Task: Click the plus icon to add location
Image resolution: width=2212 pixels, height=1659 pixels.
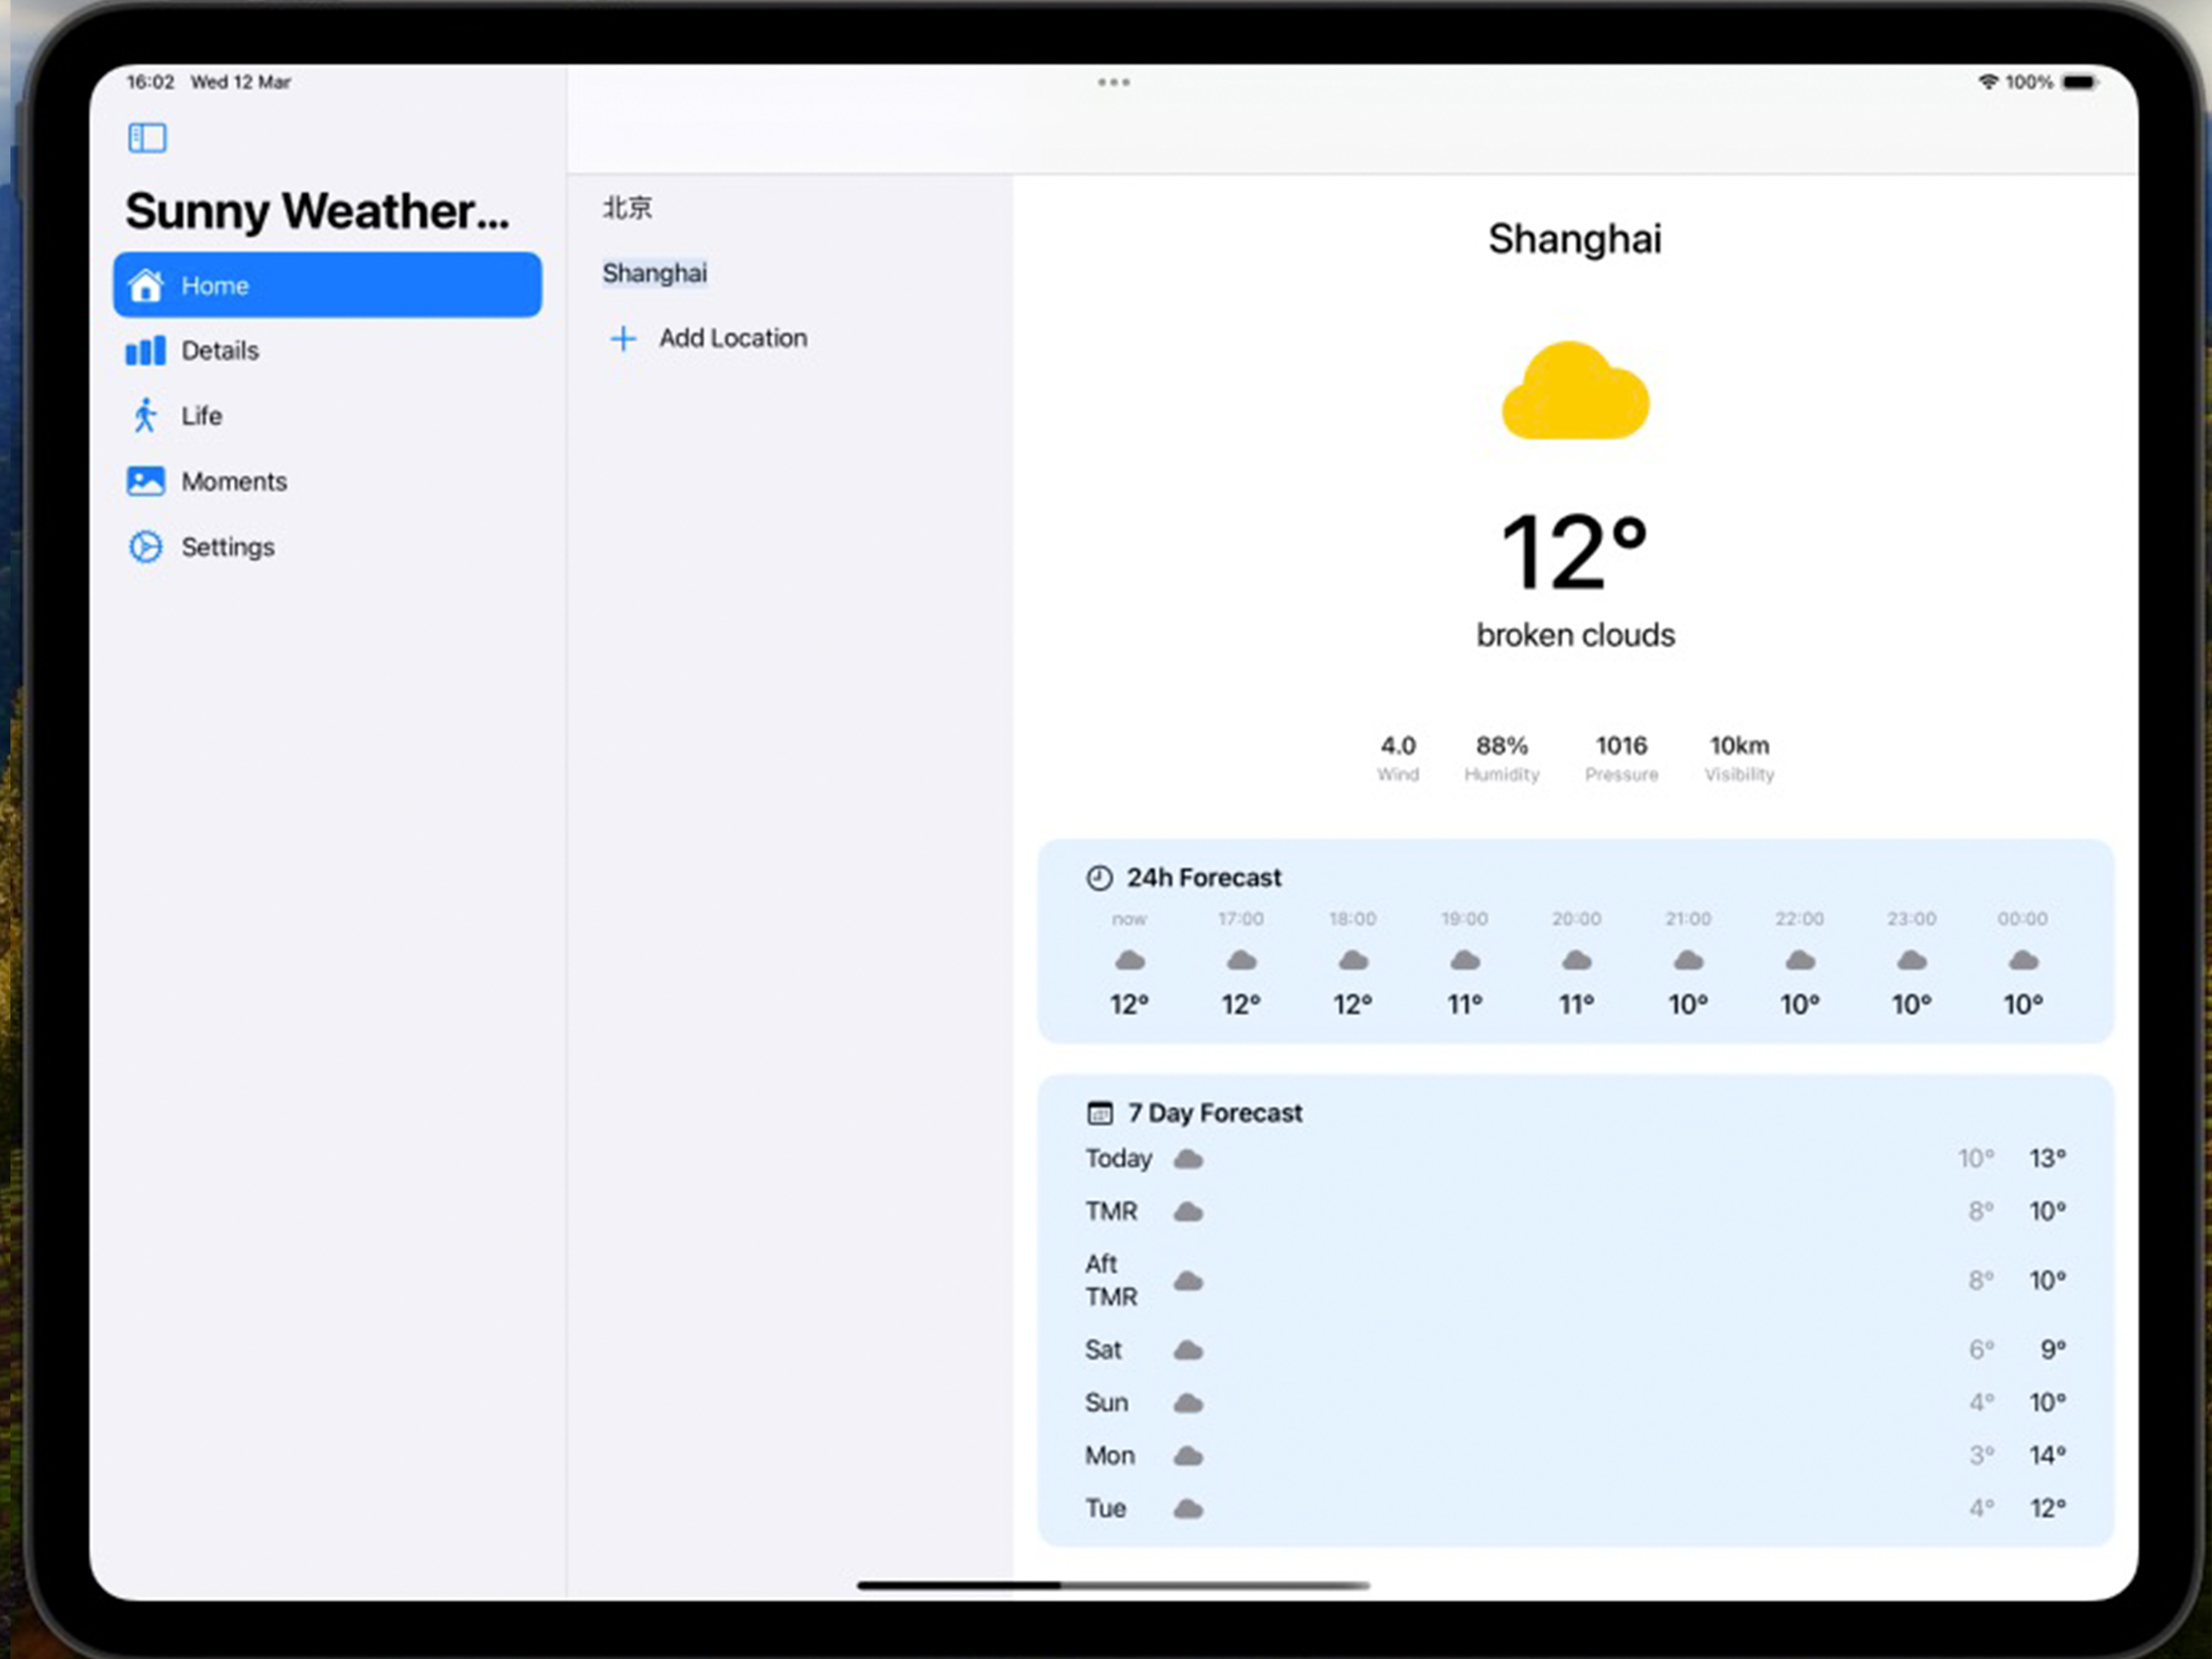Action: point(623,338)
